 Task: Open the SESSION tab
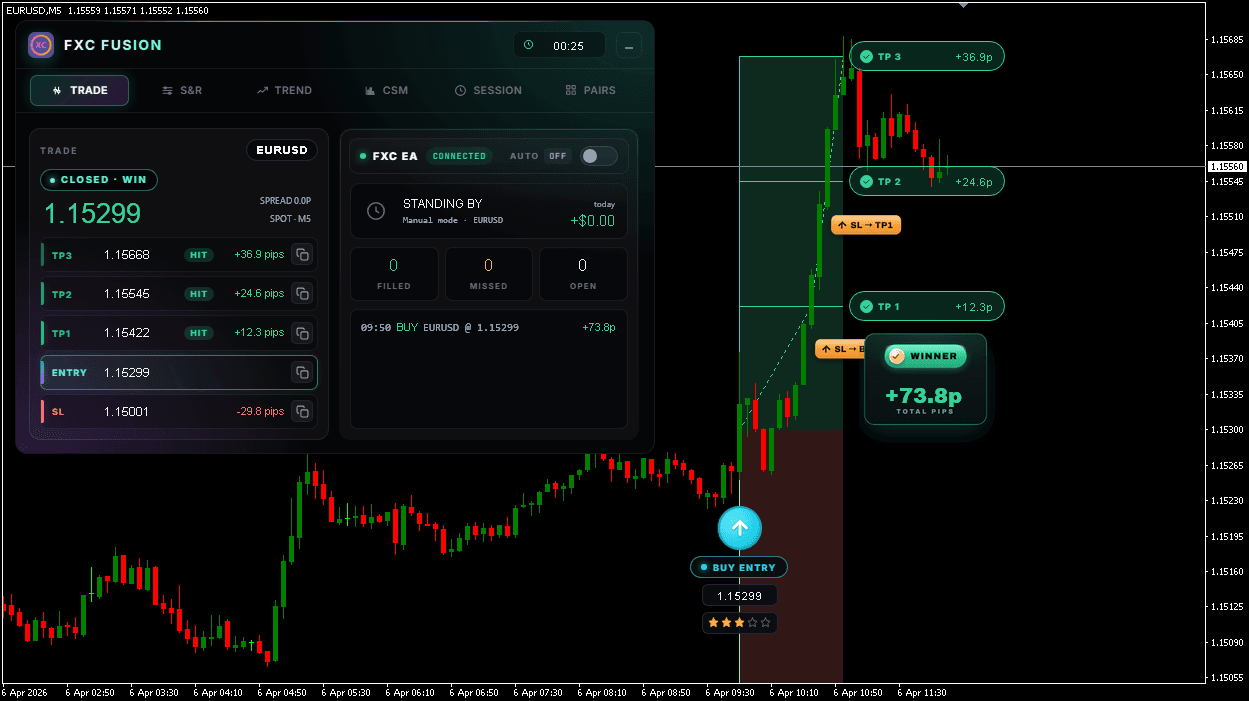point(488,90)
